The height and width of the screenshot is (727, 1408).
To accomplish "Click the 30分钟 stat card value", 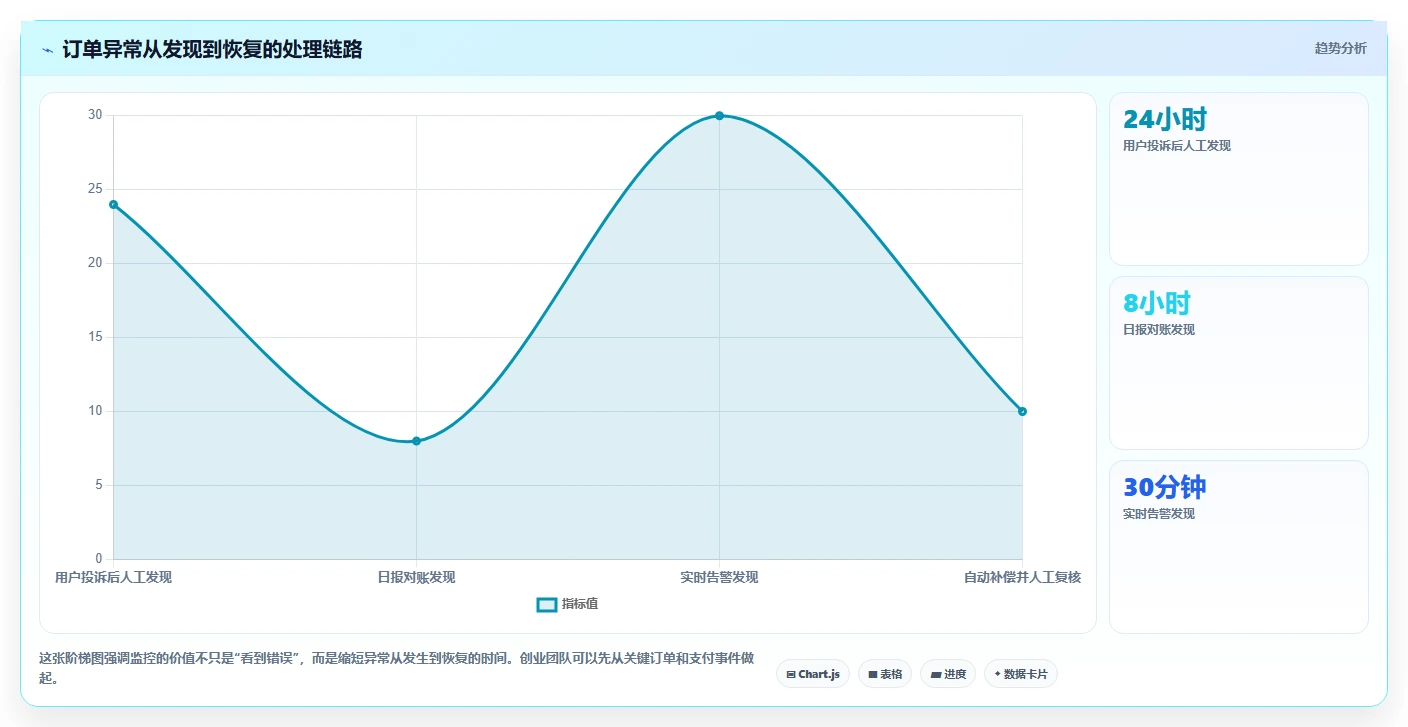I will click(x=1165, y=487).
